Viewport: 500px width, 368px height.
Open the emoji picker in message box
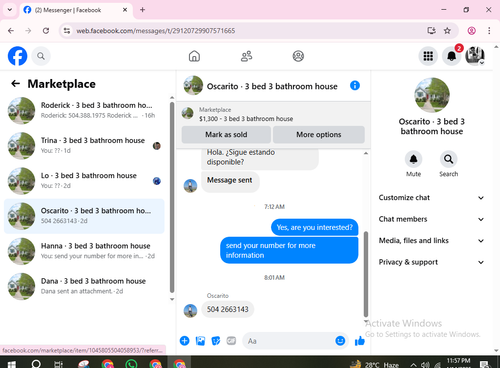[340, 341]
